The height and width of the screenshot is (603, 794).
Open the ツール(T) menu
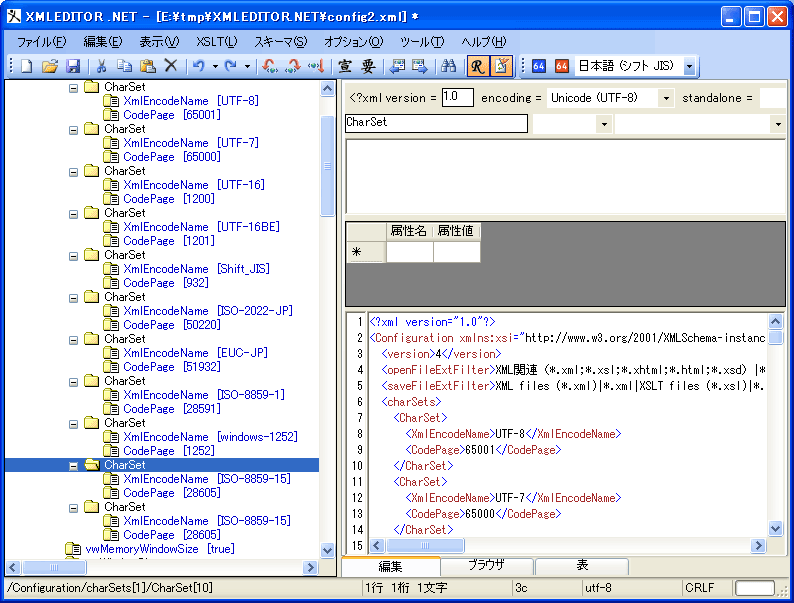(422, 42)
